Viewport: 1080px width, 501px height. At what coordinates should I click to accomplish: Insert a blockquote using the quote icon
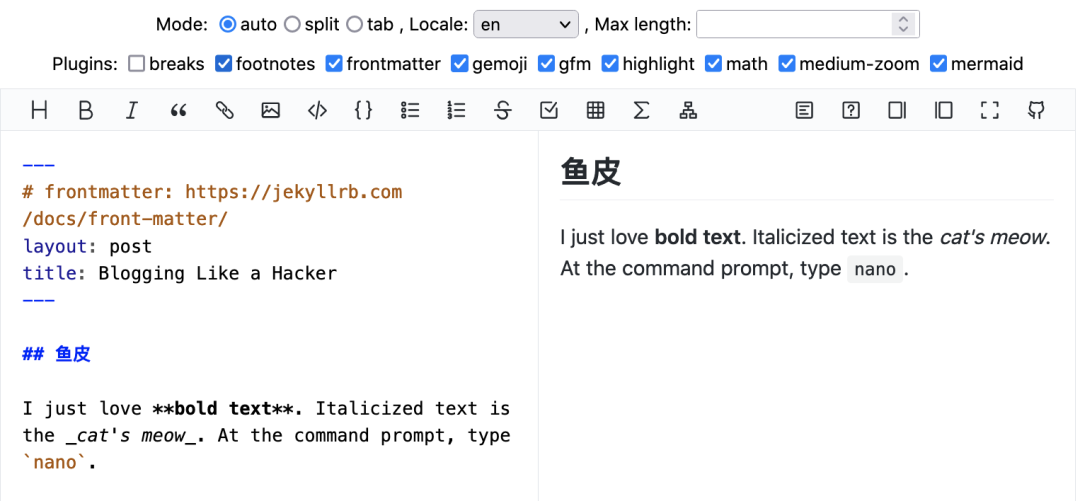178,111
